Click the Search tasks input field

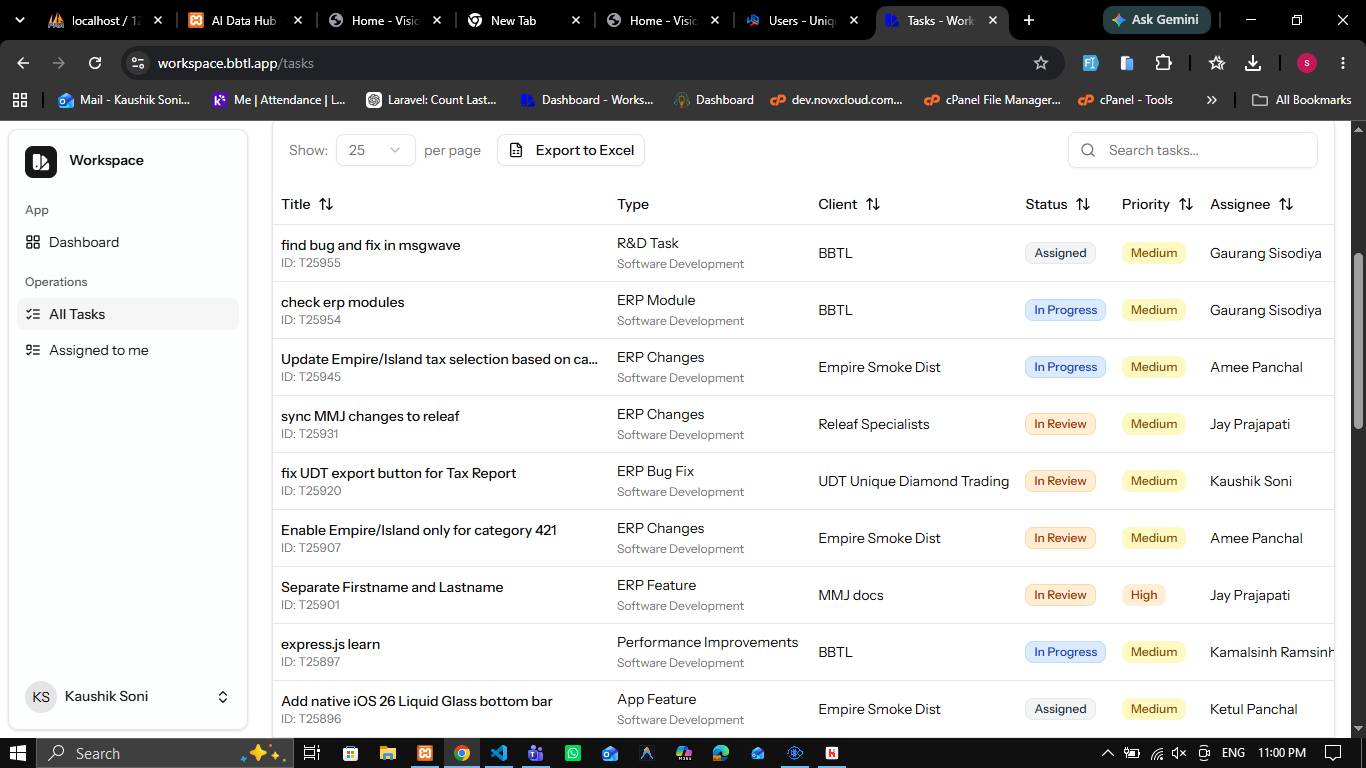pos(1193,150)
